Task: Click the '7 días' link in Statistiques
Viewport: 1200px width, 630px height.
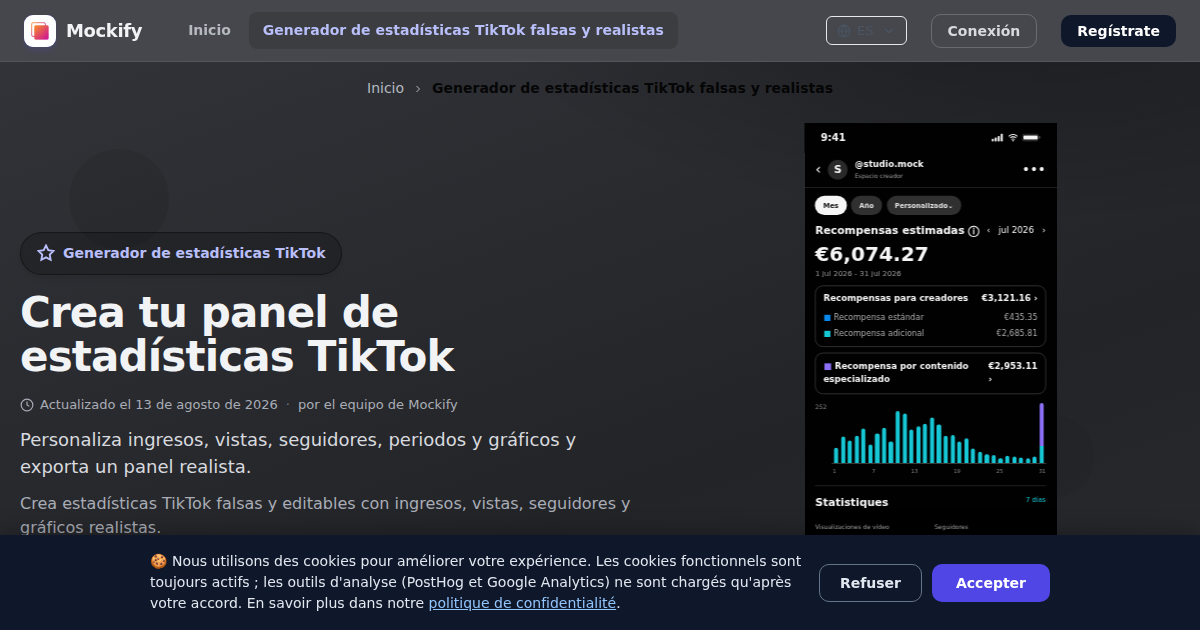Action: (1035, 499)
